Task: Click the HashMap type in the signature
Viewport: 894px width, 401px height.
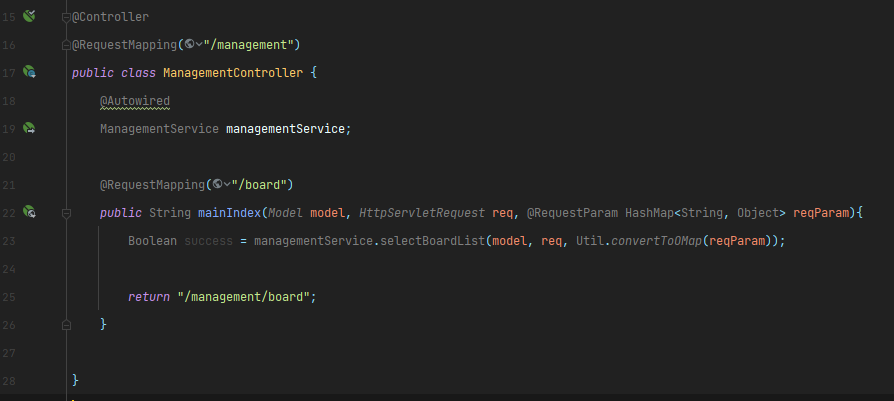Action: pos(649,213)
